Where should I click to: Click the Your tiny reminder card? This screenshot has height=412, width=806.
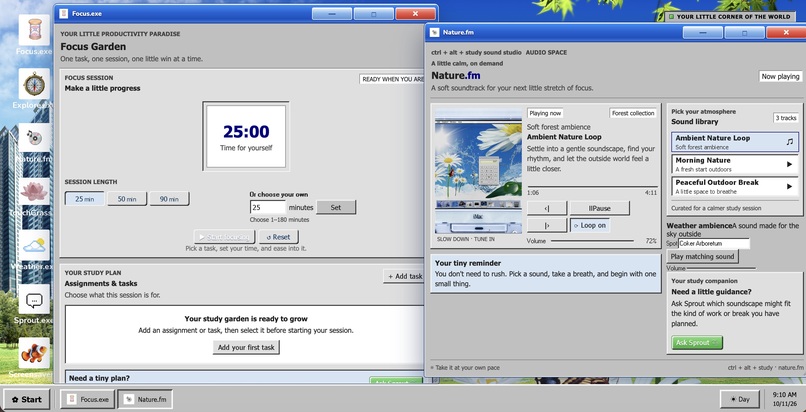click(545, 273)
